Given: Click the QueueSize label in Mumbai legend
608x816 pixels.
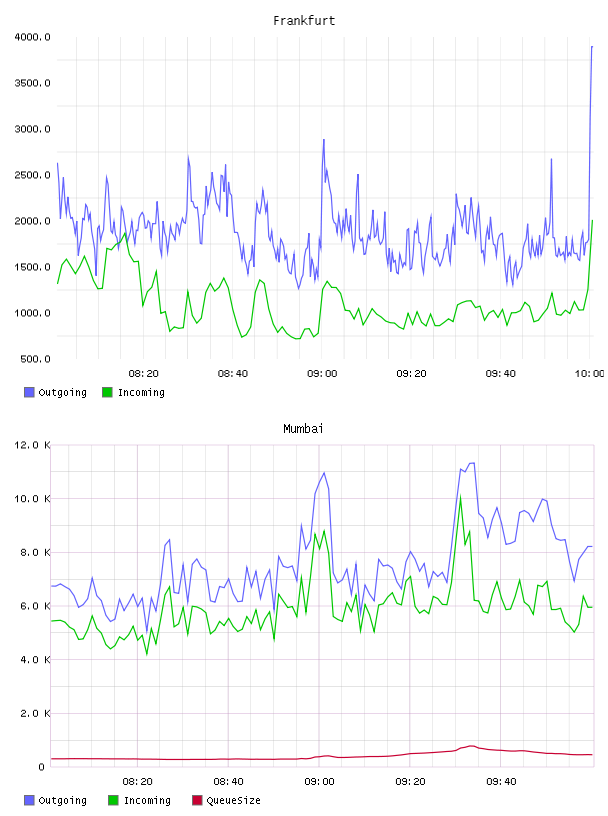Looking at the screenshot, I should point(233,801).
